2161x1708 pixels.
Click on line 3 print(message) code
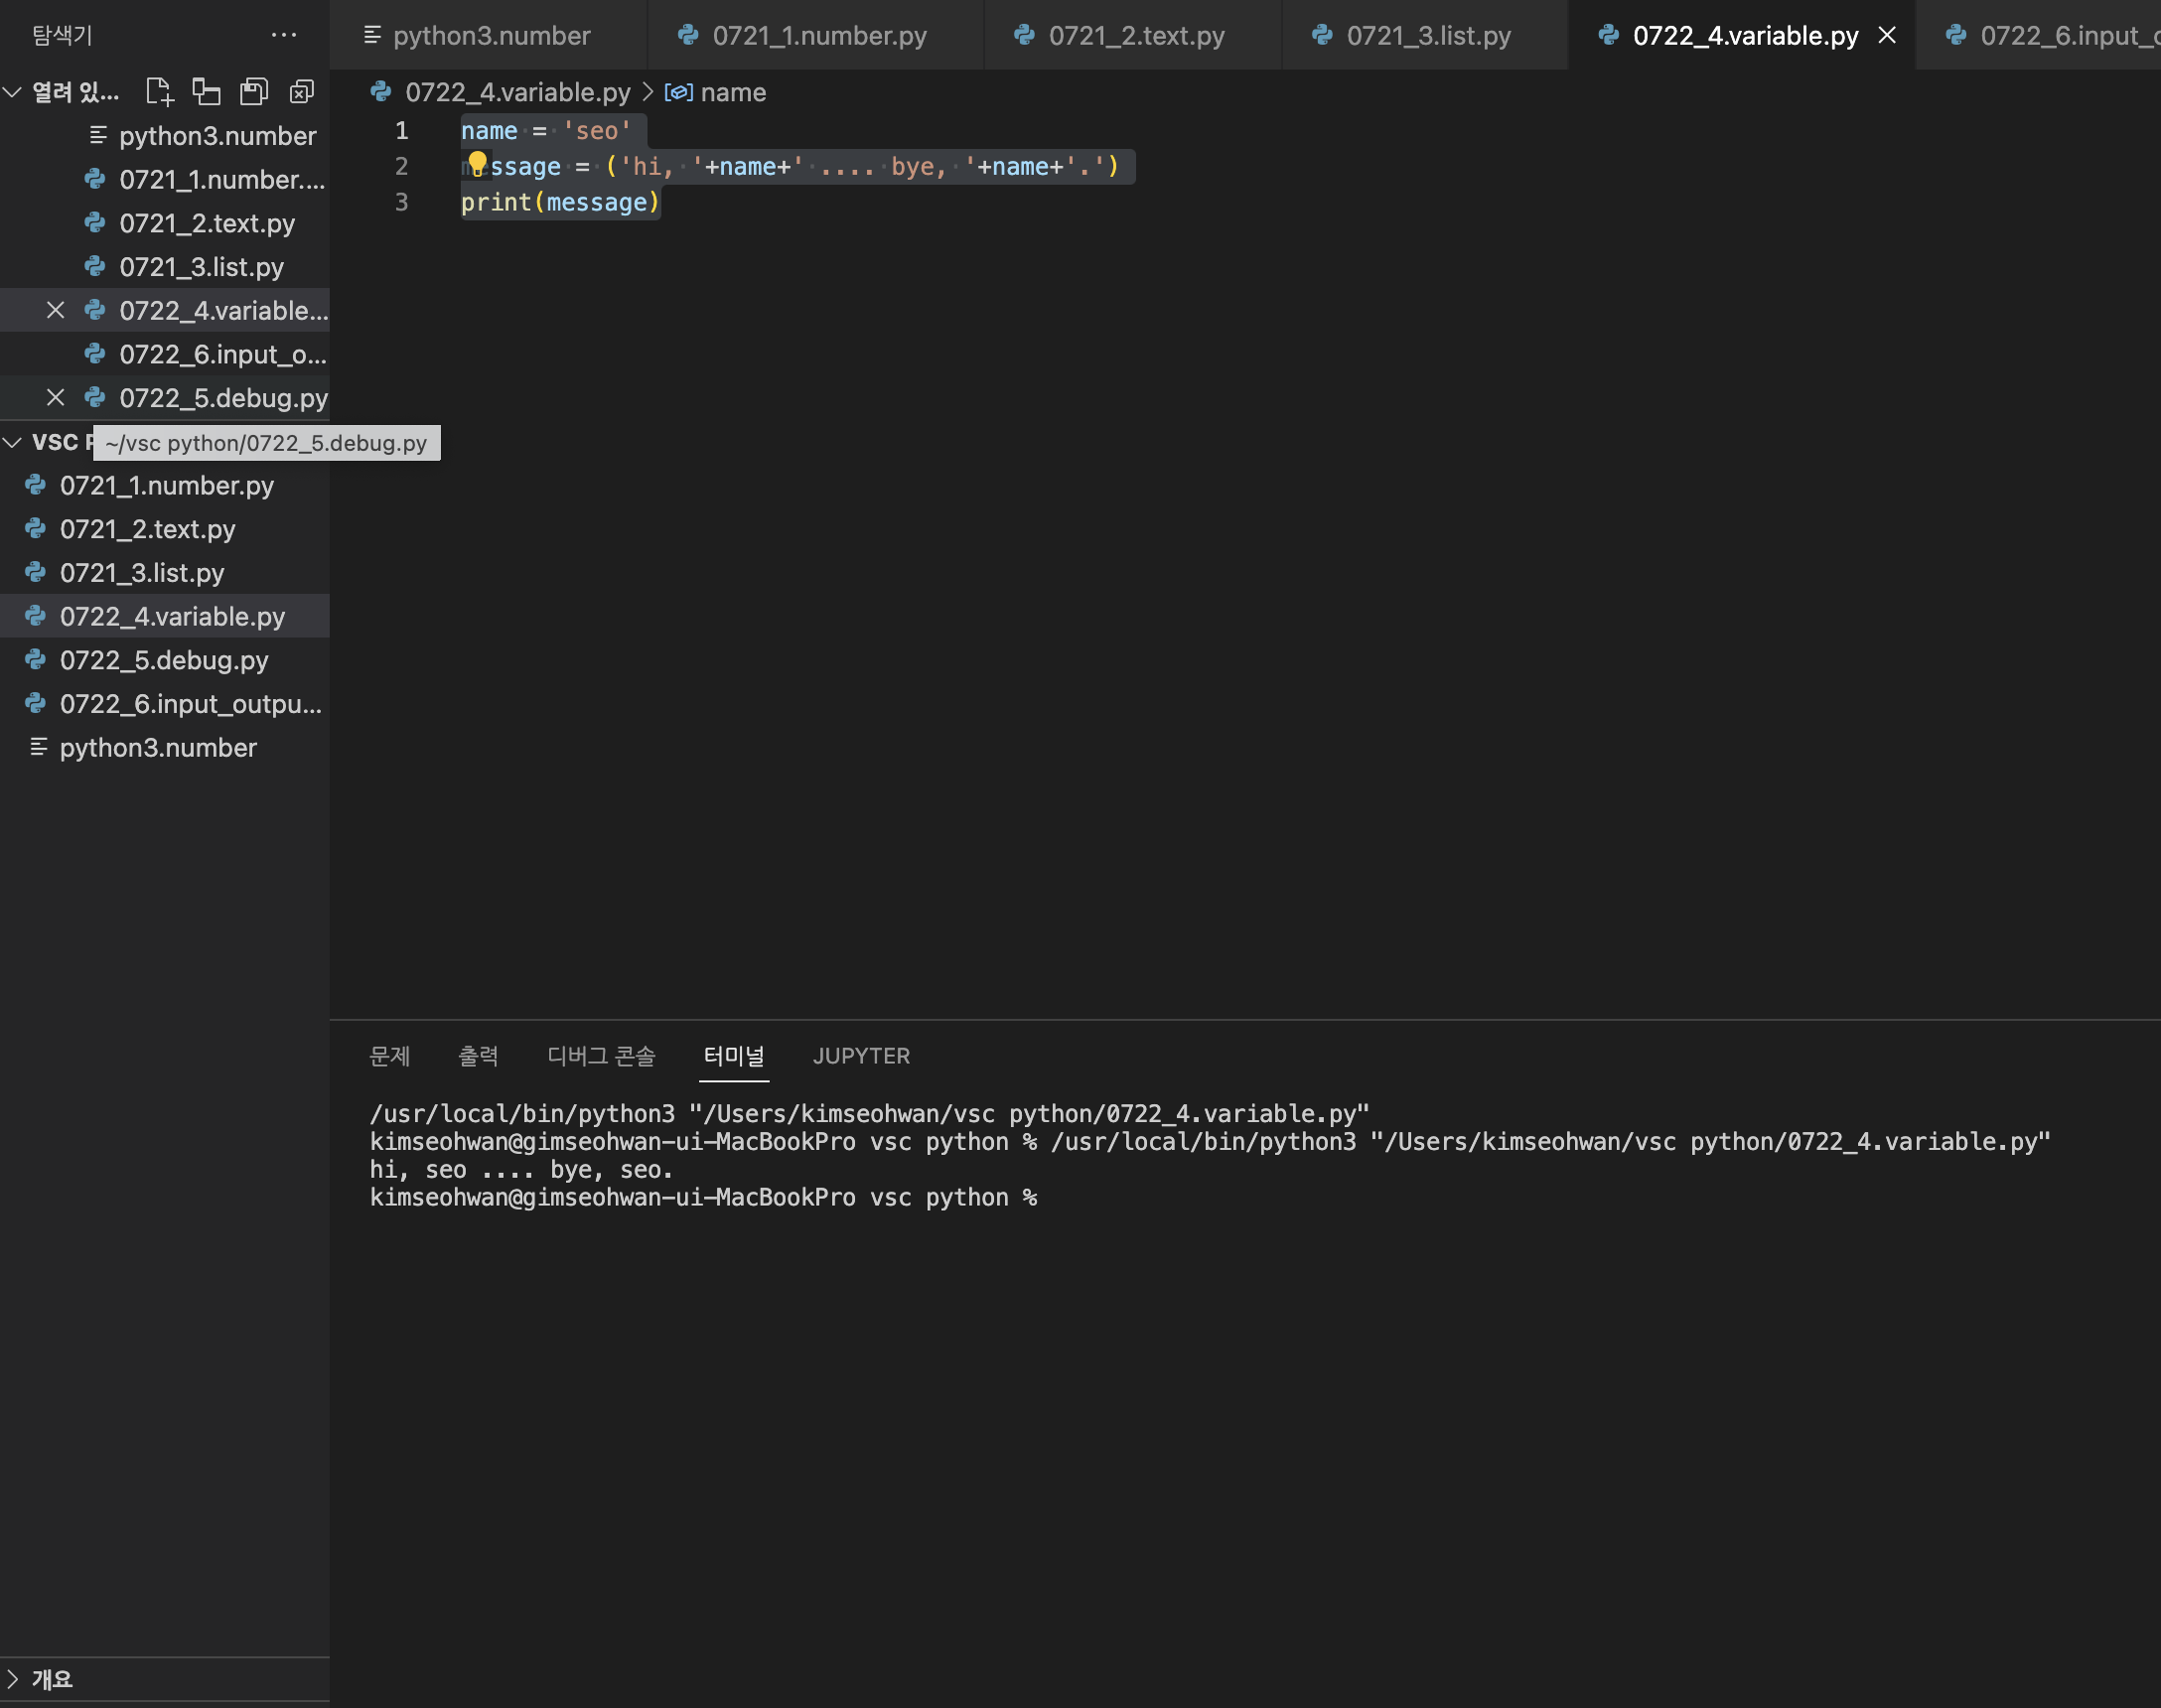pos(560,202)
